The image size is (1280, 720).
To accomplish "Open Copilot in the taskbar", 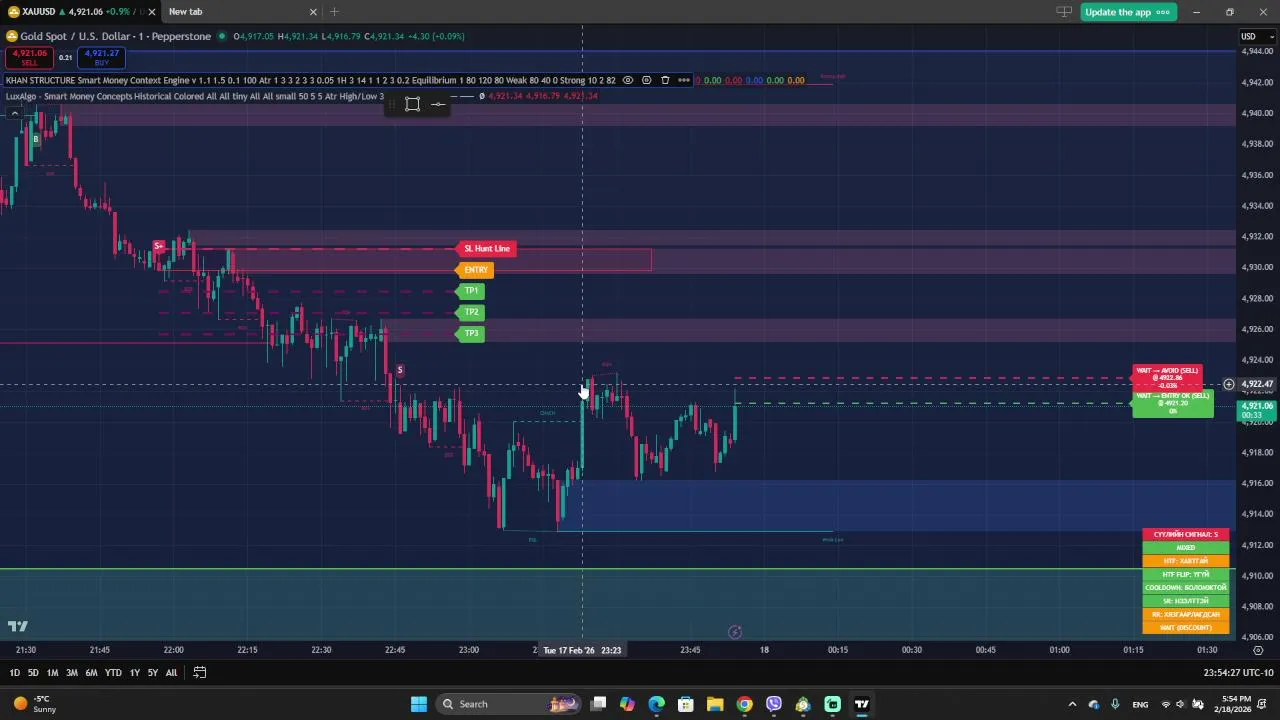I will coord(627,704).
